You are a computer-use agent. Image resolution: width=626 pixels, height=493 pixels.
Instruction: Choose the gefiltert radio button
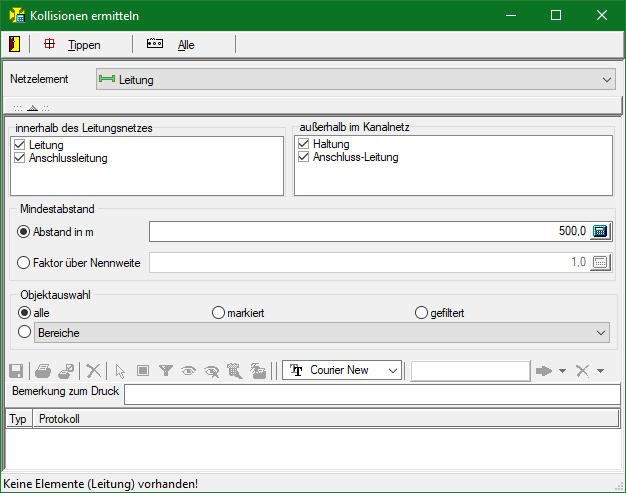421,313
